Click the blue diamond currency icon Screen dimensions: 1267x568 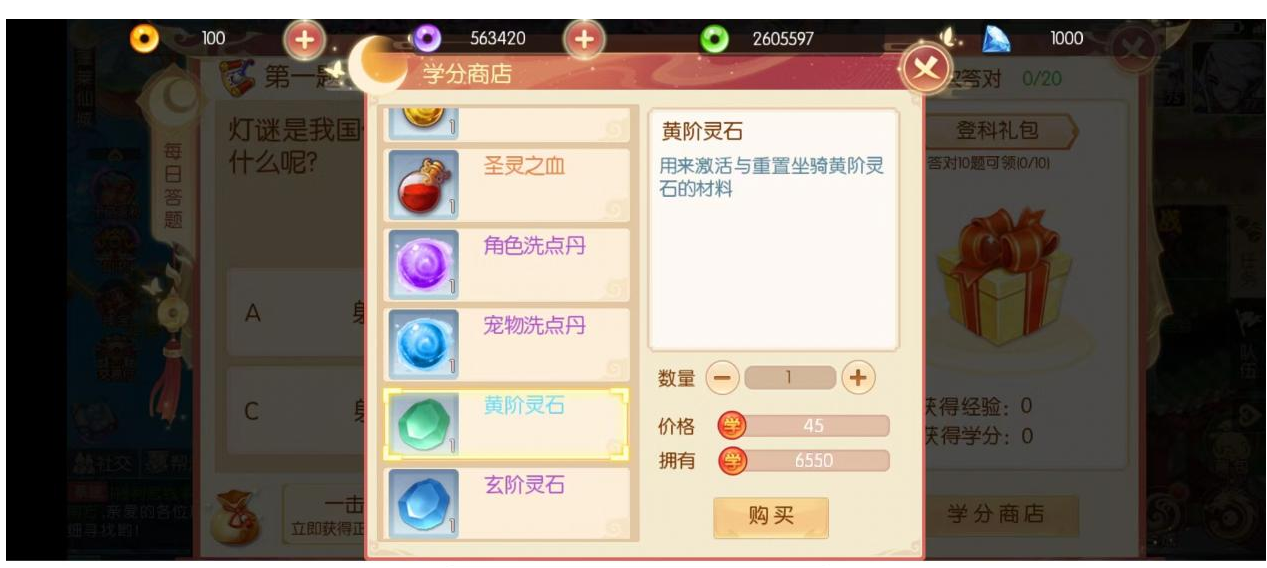996,39
